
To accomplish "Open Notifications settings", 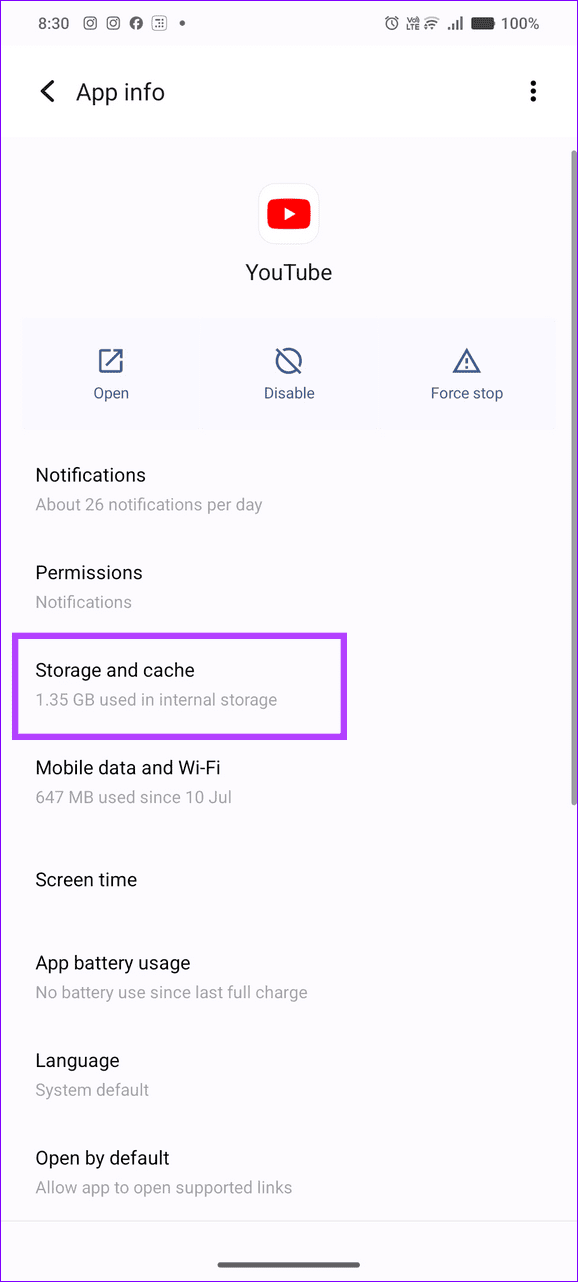I will [289, 489].
